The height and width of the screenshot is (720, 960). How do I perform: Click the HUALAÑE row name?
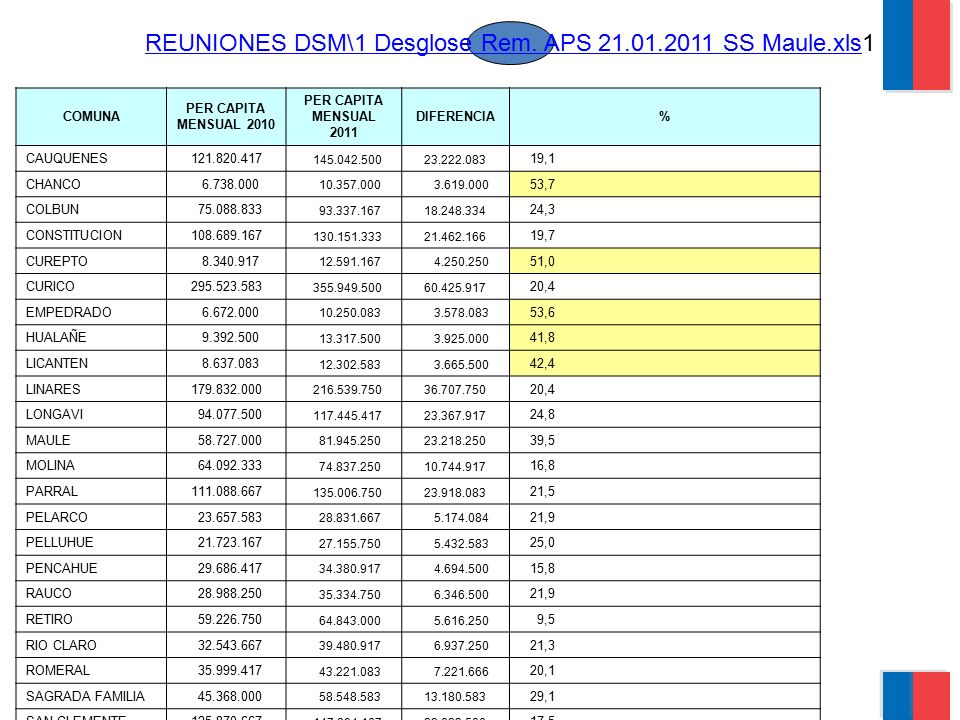(56, 337)
